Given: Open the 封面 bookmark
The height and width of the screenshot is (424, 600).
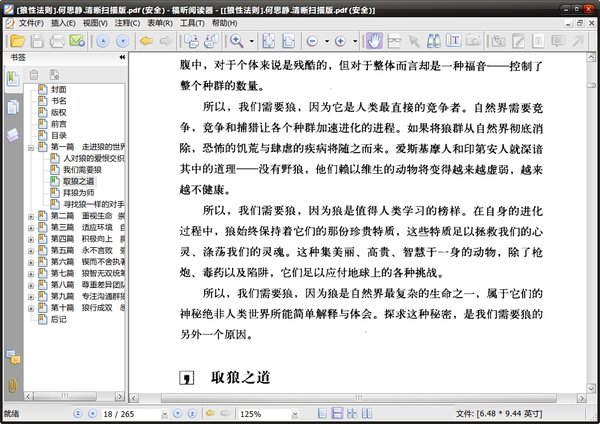Looking at the screenshot, I should click(59, 90).
